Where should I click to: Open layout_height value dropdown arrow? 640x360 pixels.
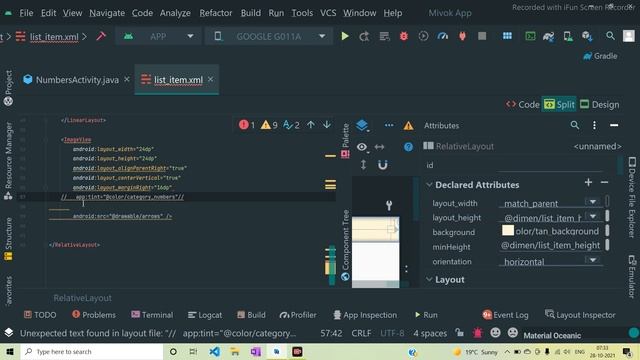[x=592, y=216]
